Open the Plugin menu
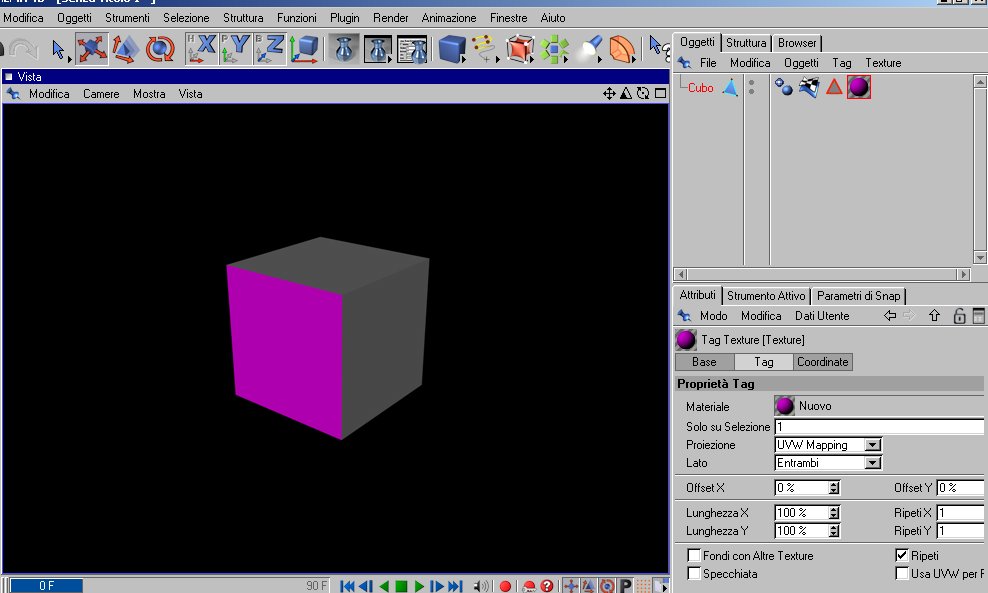988x593 pixels. [345, 18]
